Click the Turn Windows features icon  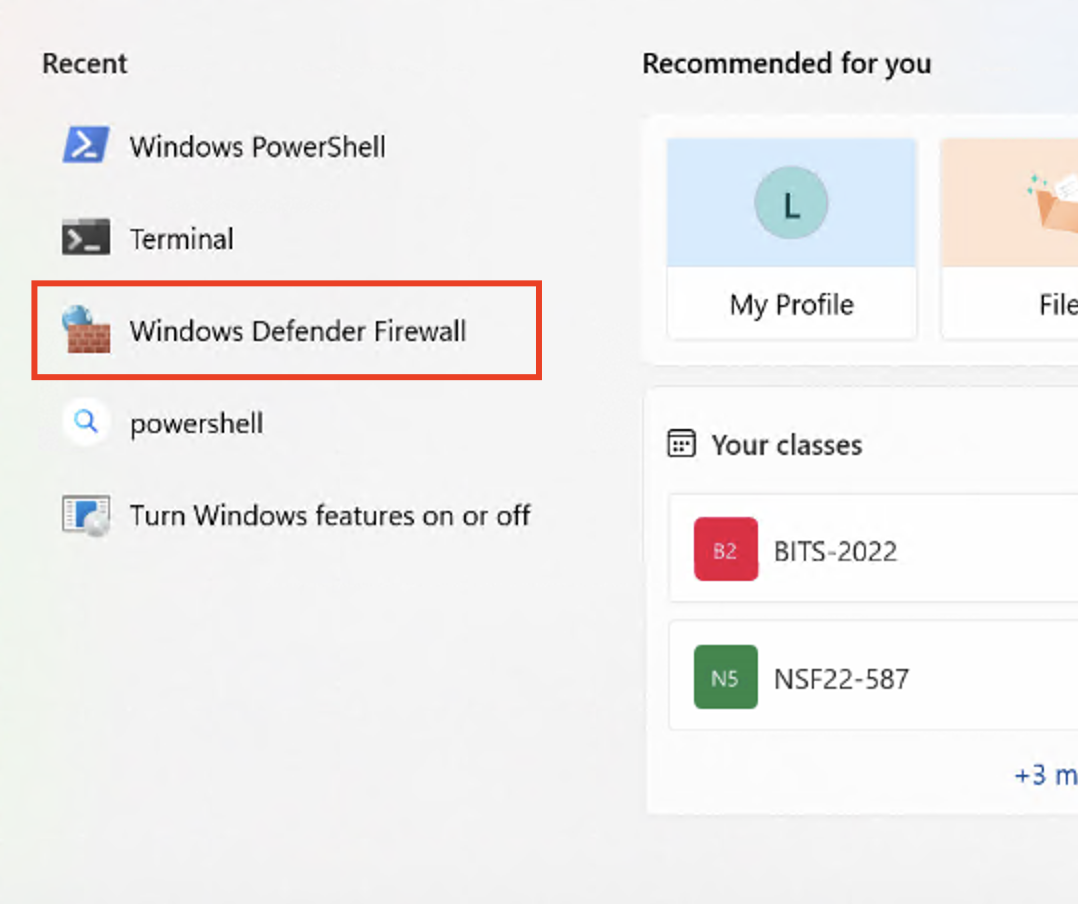click(86, 515)
